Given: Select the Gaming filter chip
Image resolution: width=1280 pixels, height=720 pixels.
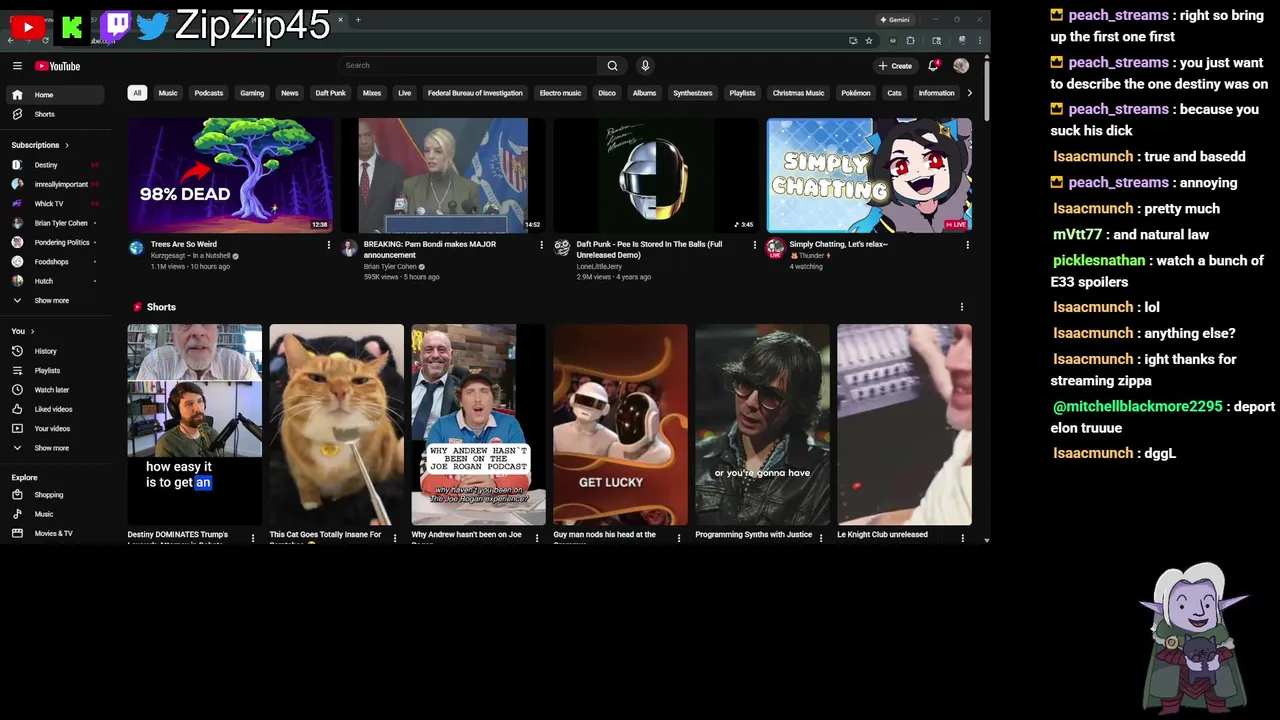Looking at the screenshot, I should click(x=252, y=93).
